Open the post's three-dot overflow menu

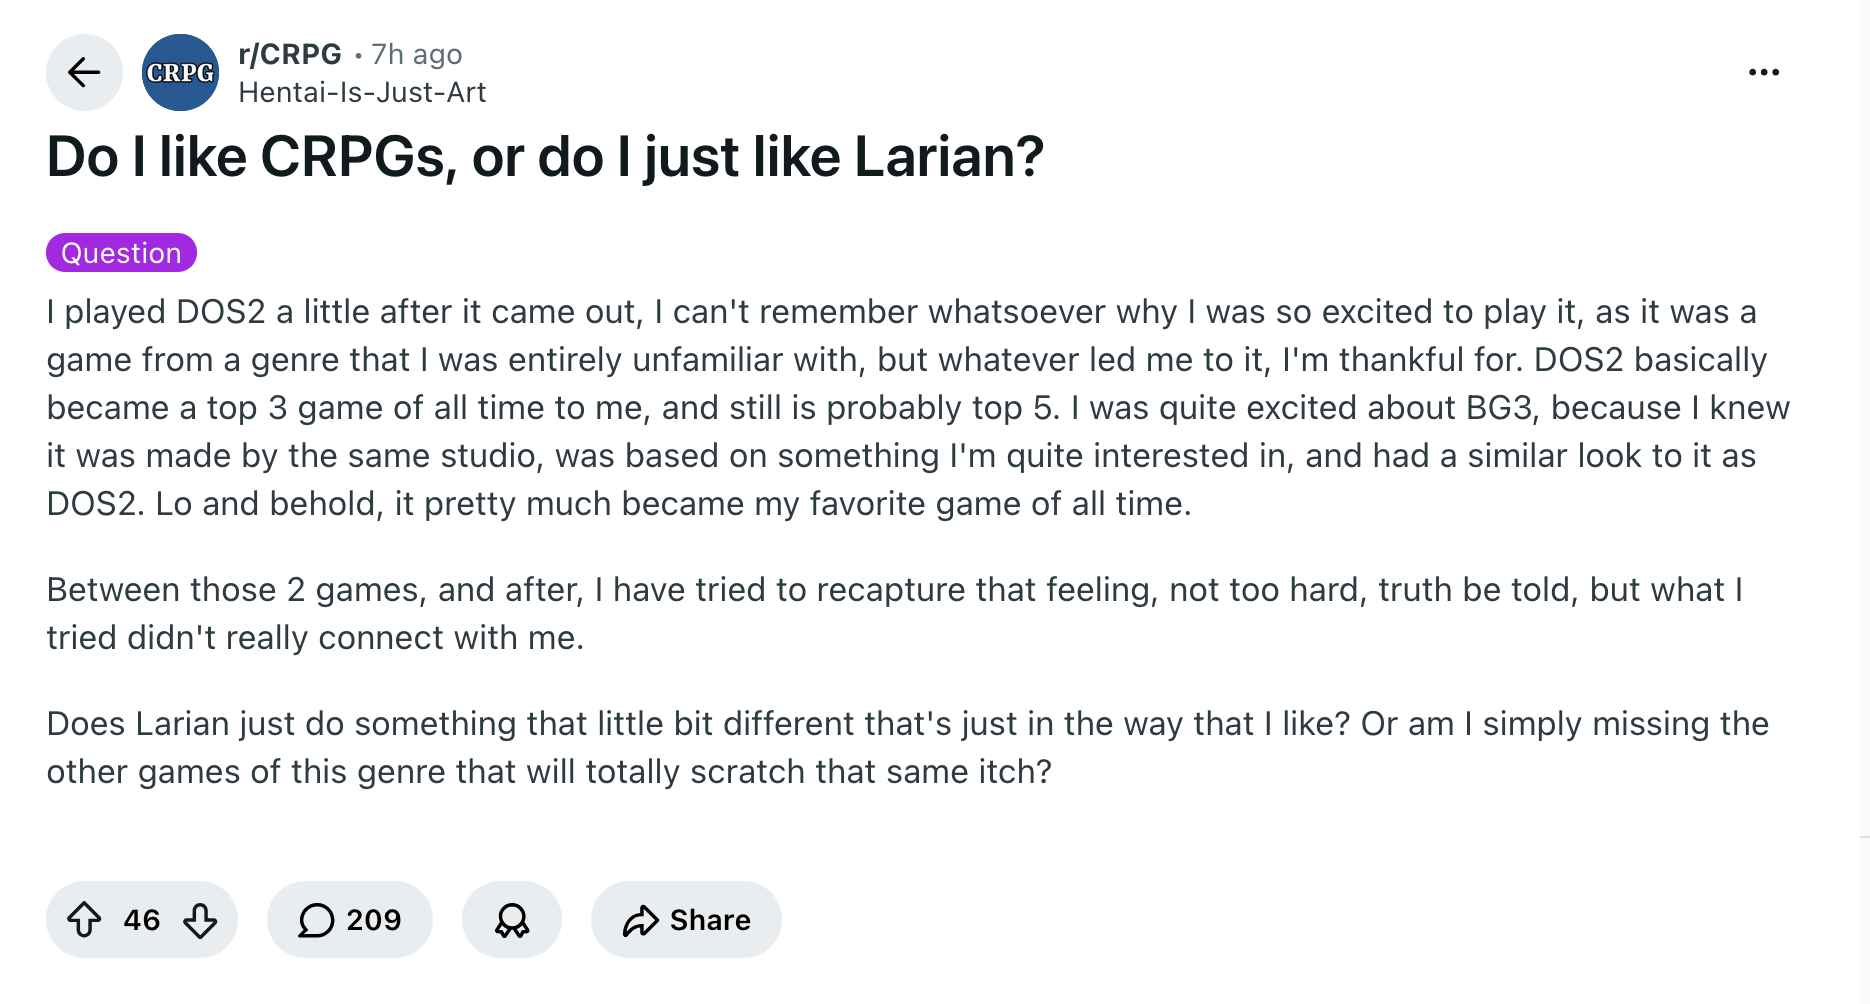click(x=1763, y=72)
